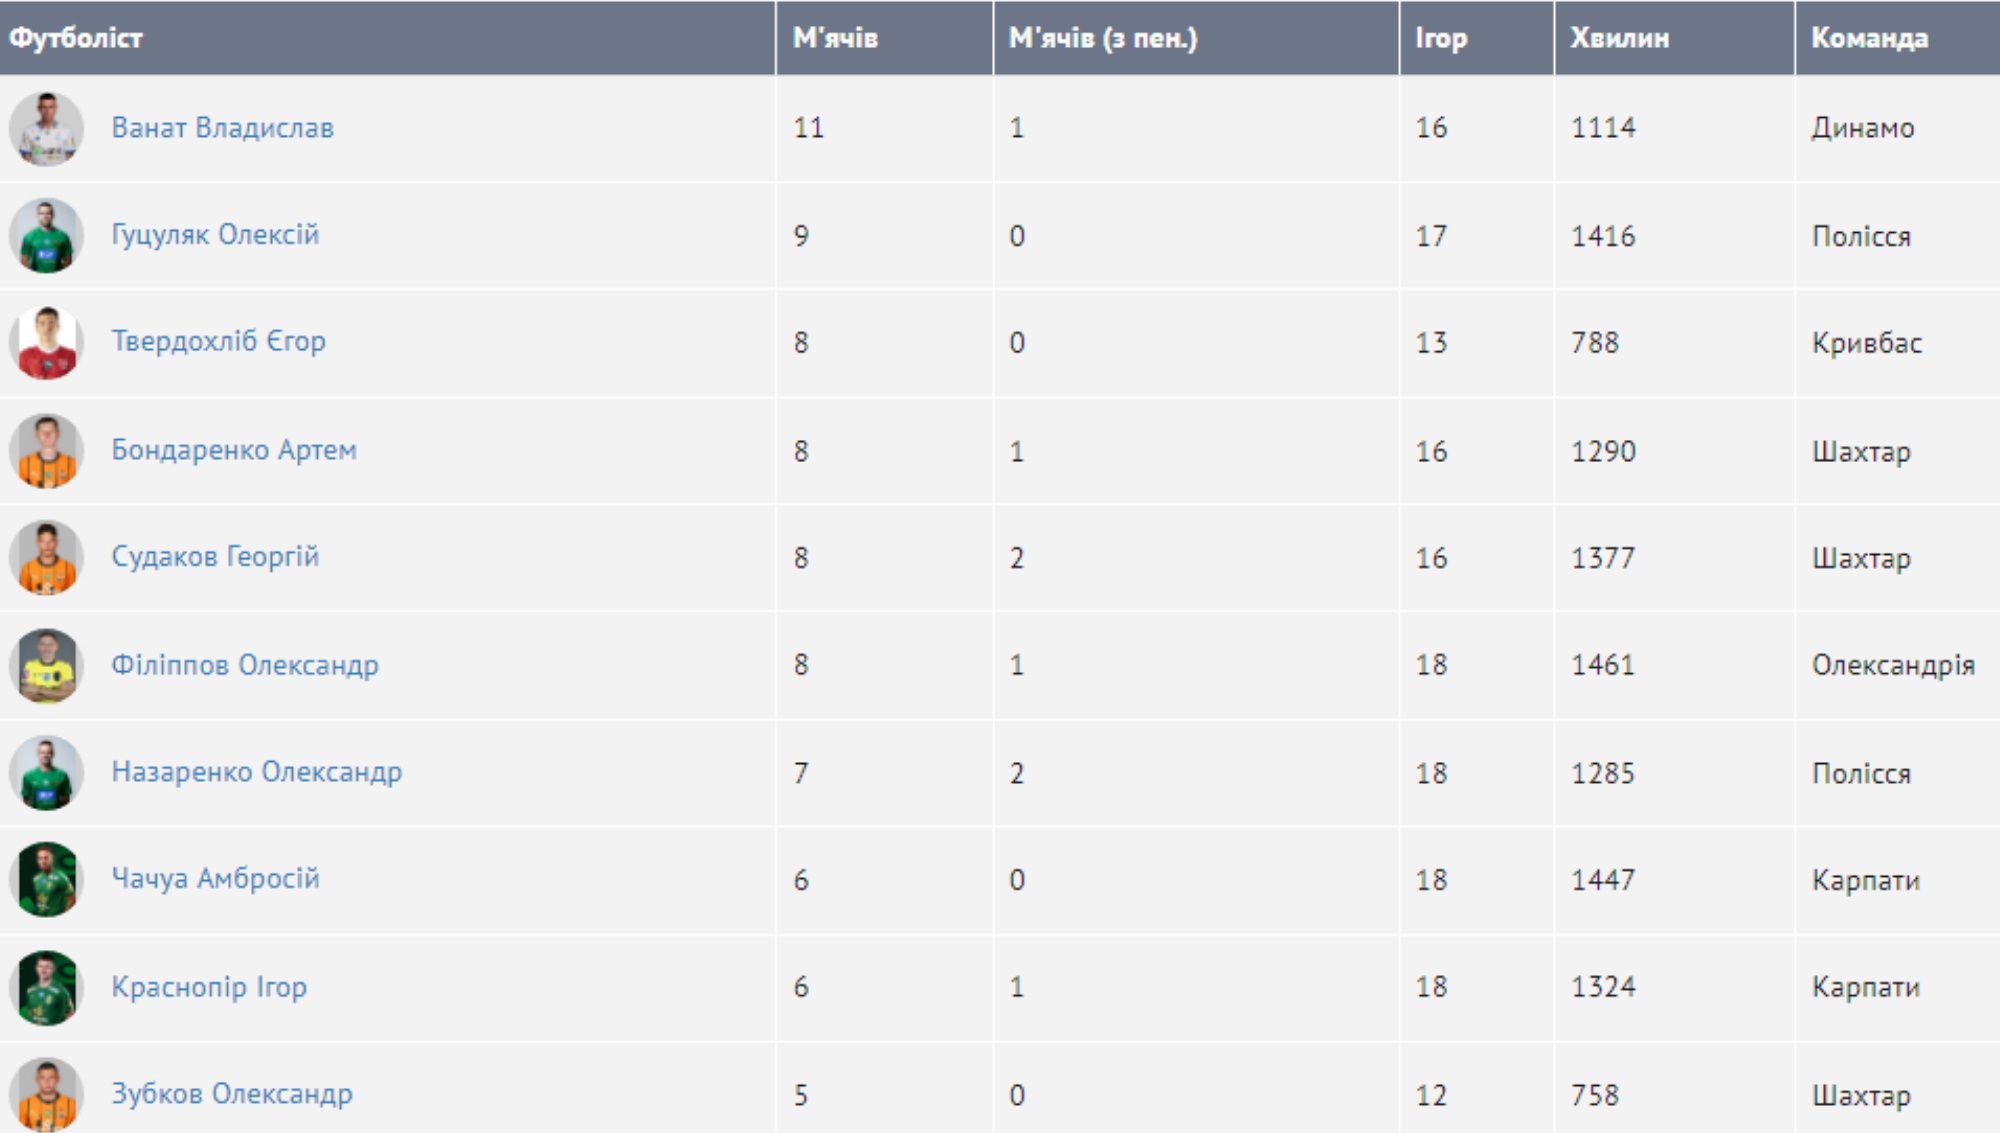Open Ванат Владислав player link
Viewport: 2000px width, 1133px height.
[222, 128]
